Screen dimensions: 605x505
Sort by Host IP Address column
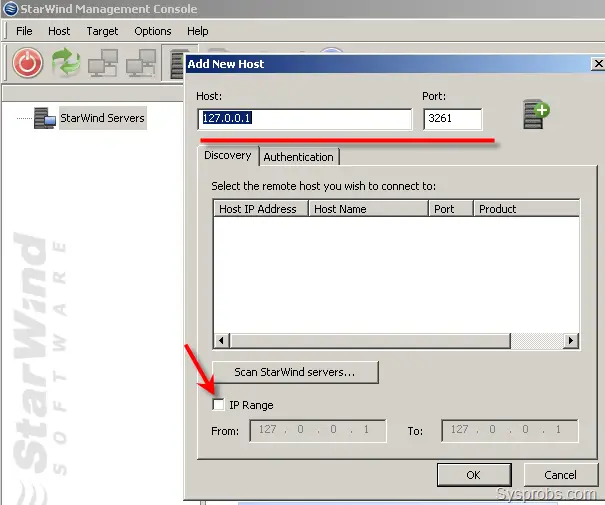coord(261,209)
